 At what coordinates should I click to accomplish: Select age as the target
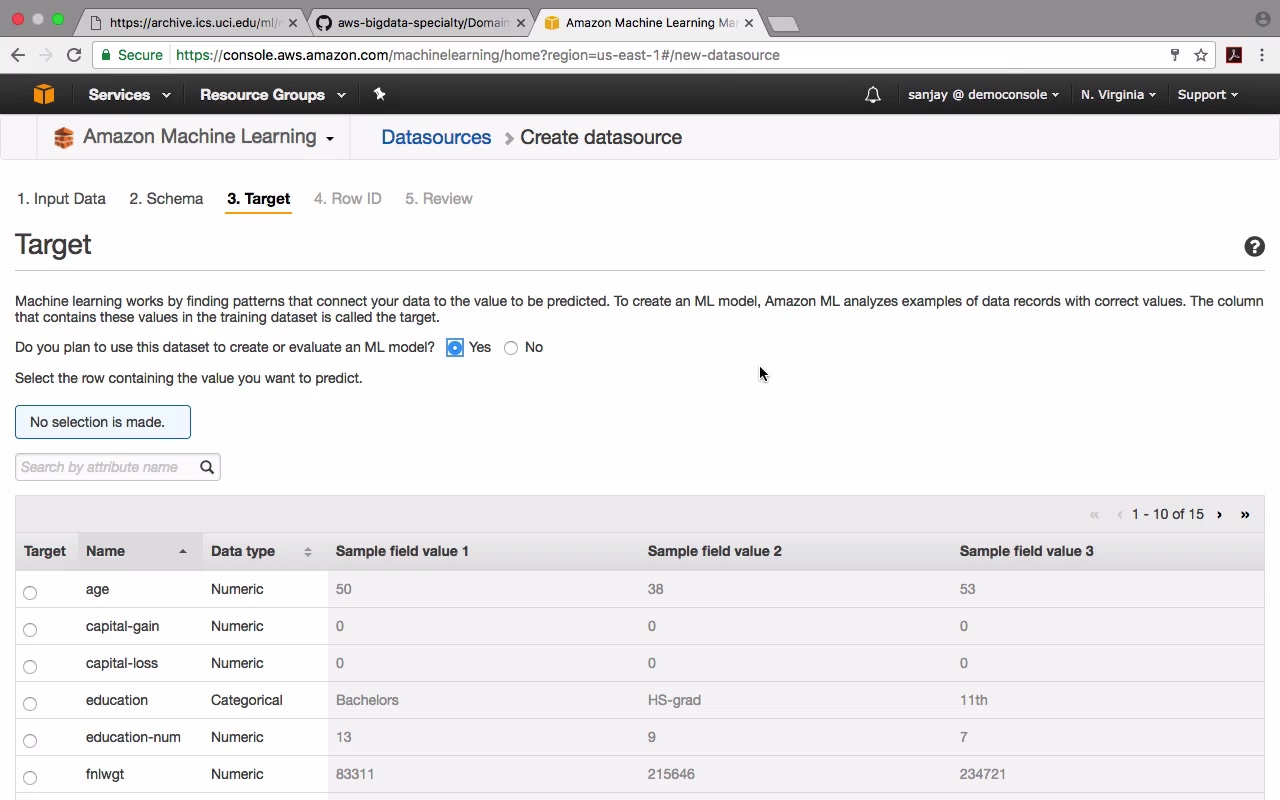[30, 592]
